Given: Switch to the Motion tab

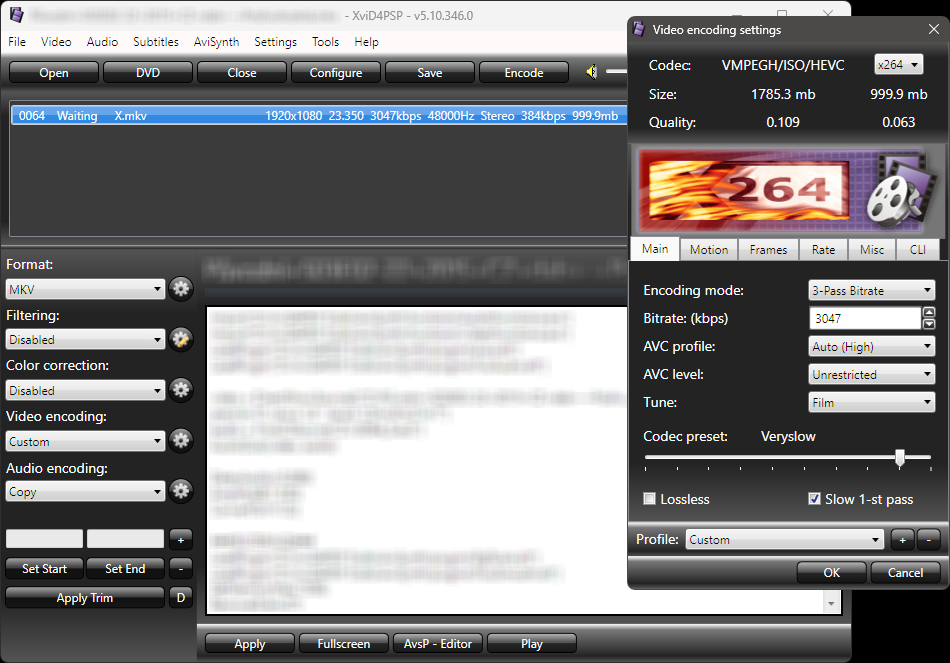Looking at the screenshot, I should pos(709,250).
